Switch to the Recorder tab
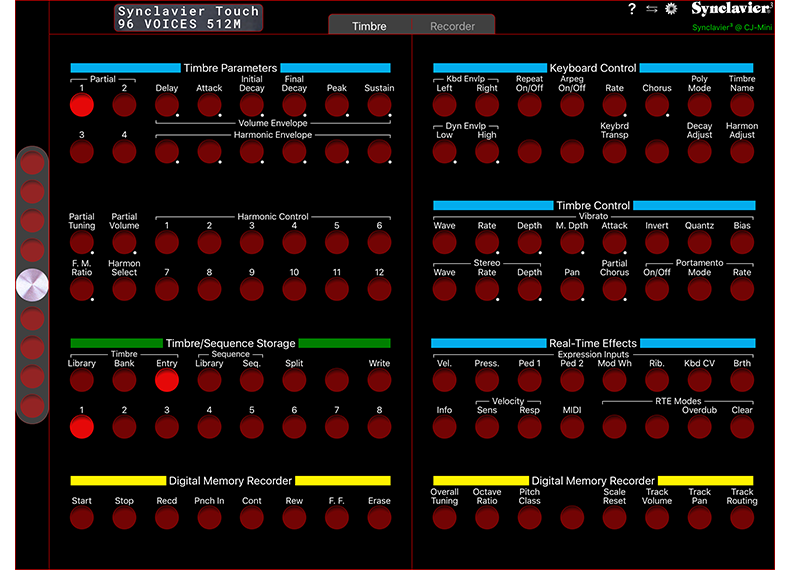Viewport: 790px width, 570px height. point(452,26)
